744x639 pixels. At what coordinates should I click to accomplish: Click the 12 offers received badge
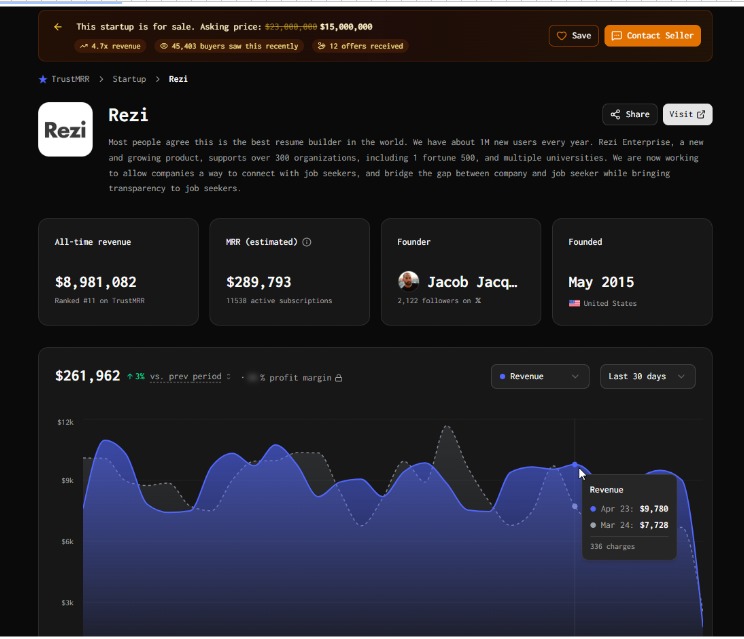[360, 46]
